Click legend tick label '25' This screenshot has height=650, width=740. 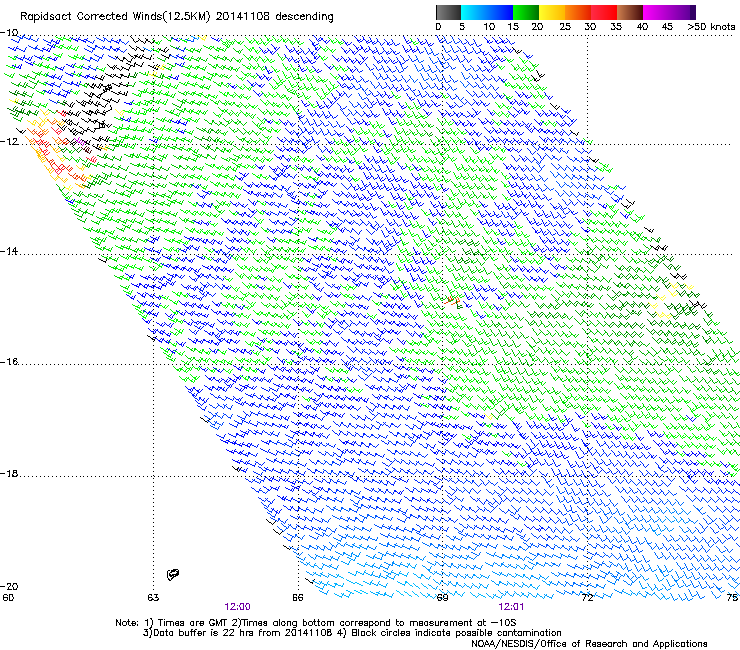tap(565, 27)
